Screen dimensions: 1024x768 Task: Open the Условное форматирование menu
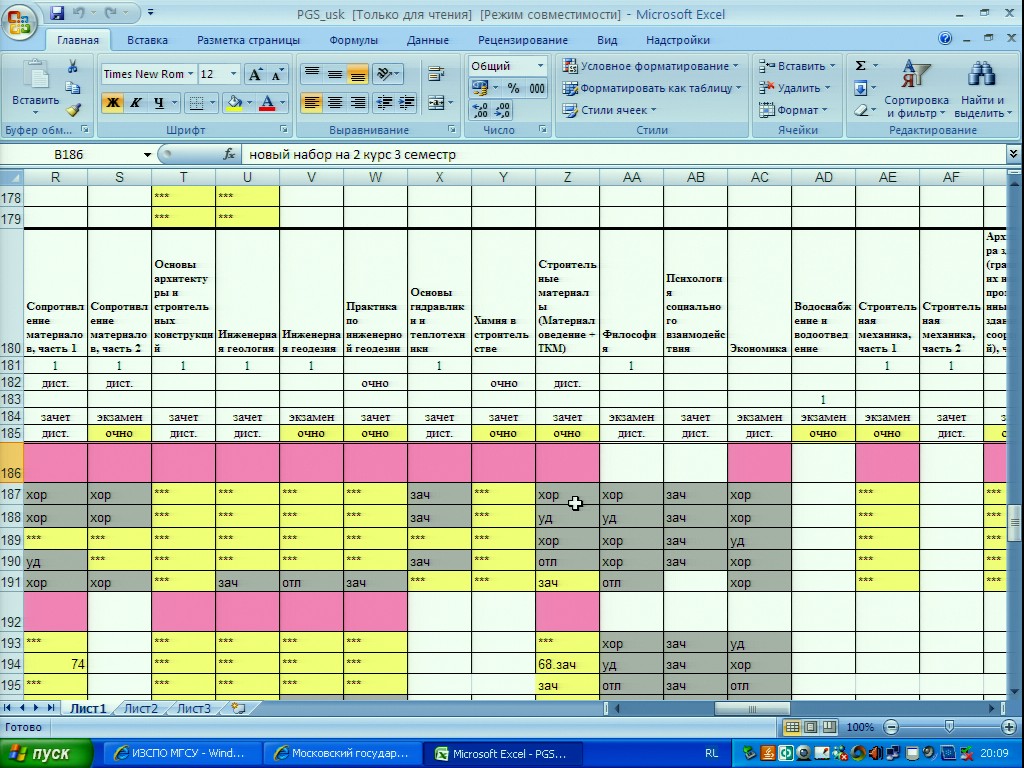point(651,66)
